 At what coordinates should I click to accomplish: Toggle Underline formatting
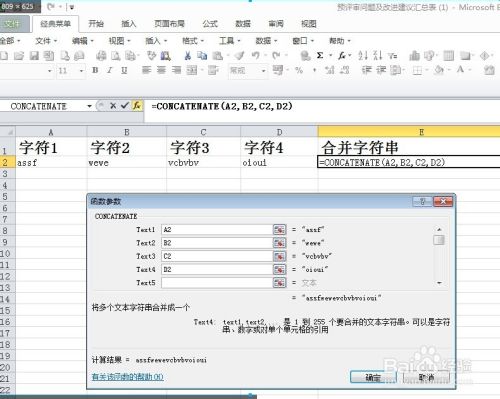[124, 70]
